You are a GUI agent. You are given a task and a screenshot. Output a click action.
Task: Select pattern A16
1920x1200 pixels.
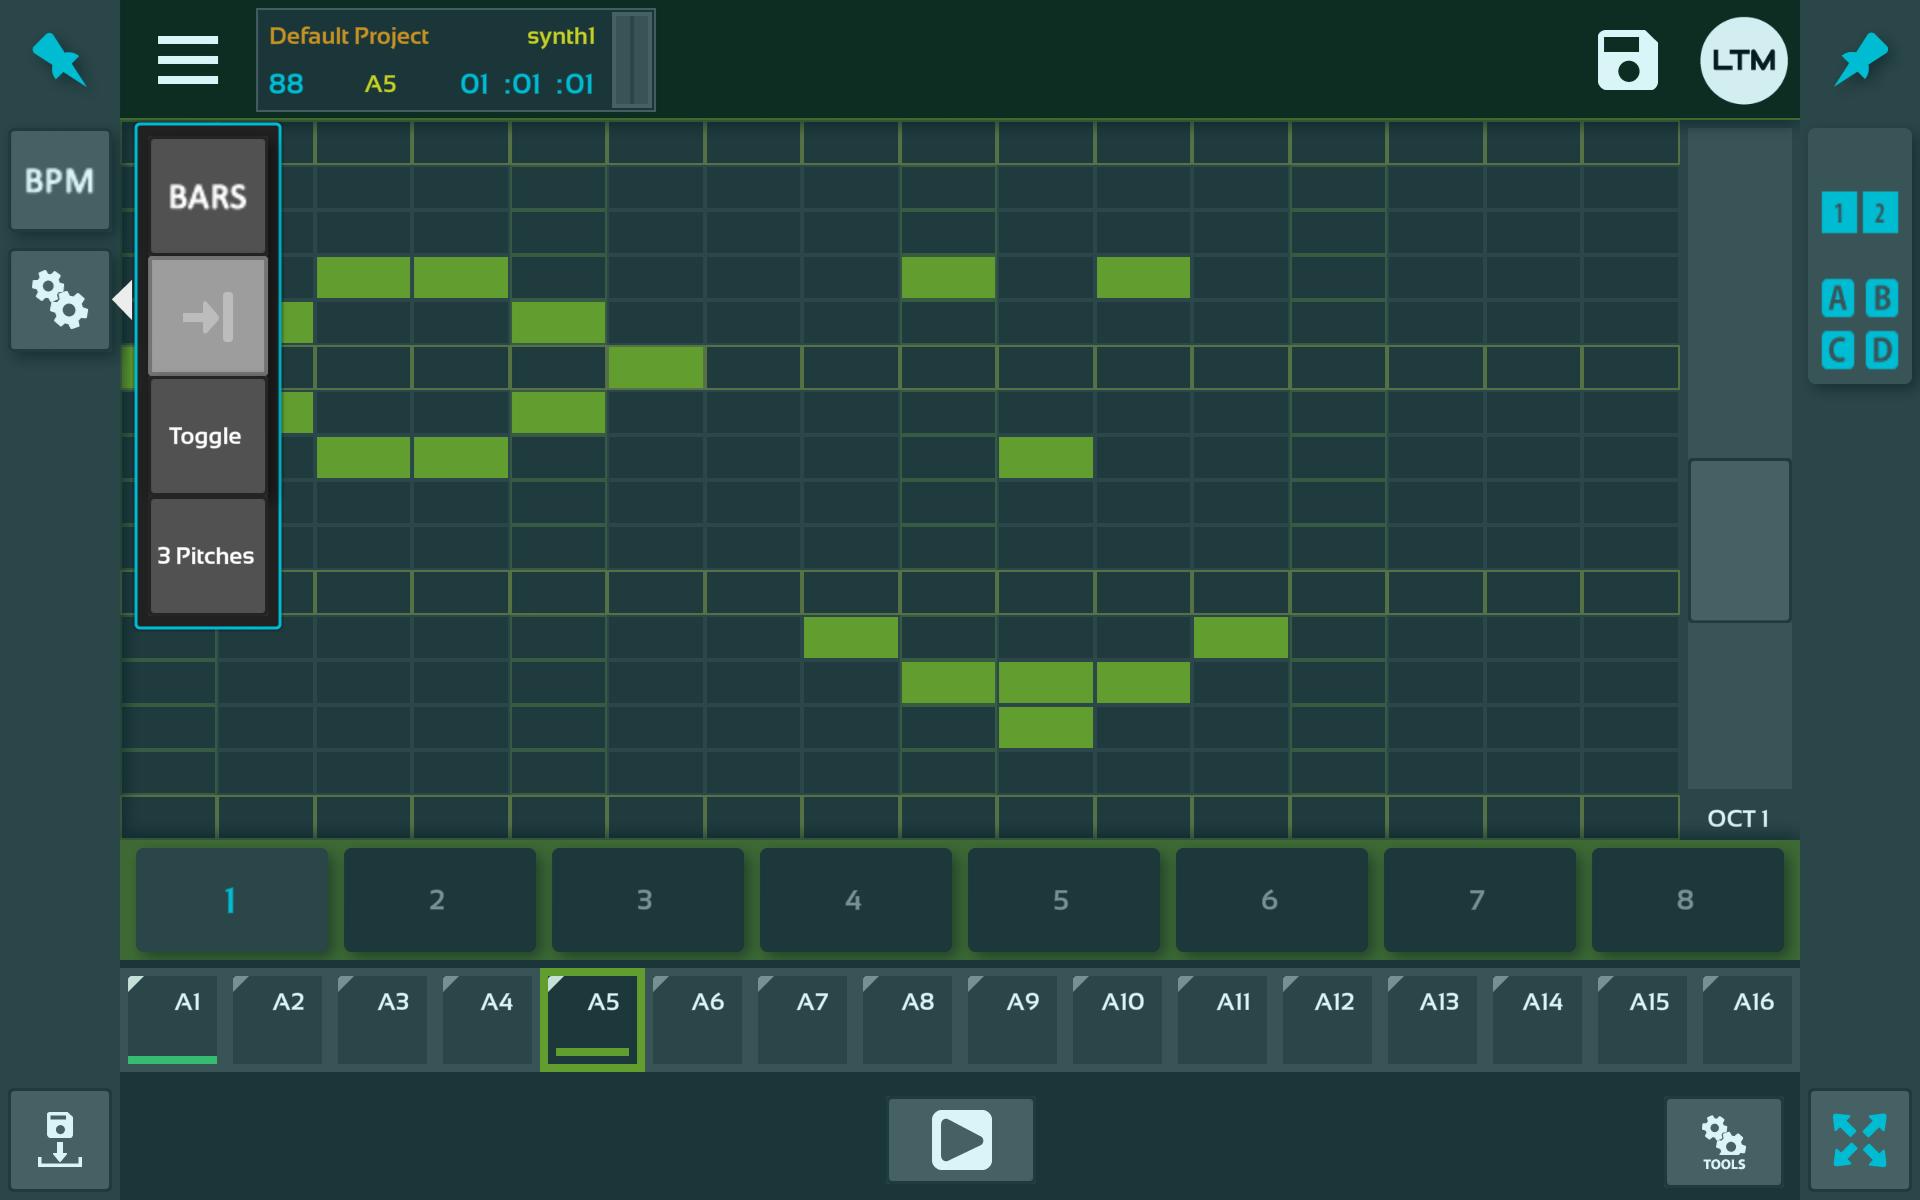[1747, 1019]
